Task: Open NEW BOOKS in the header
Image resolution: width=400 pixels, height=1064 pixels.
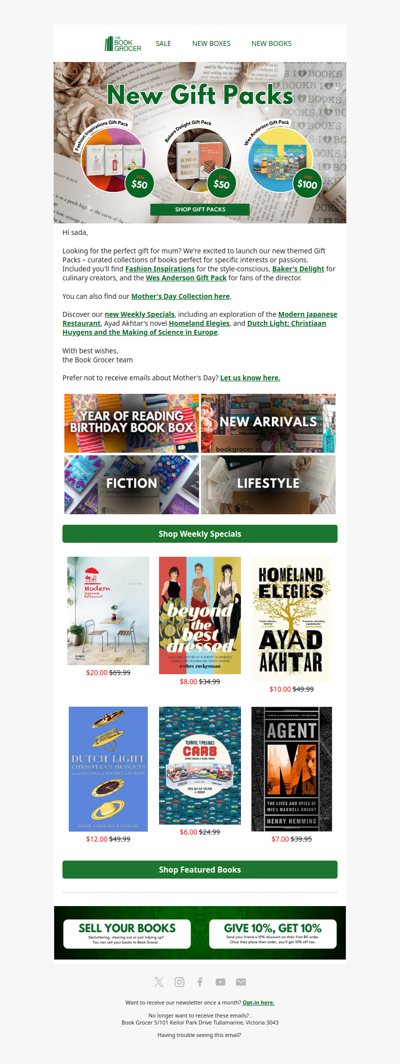Action: (272, 43)
